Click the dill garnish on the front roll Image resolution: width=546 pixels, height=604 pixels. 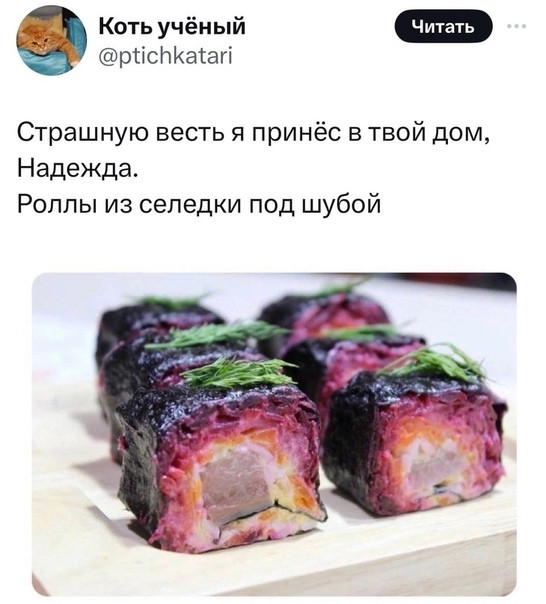point(239,372)
